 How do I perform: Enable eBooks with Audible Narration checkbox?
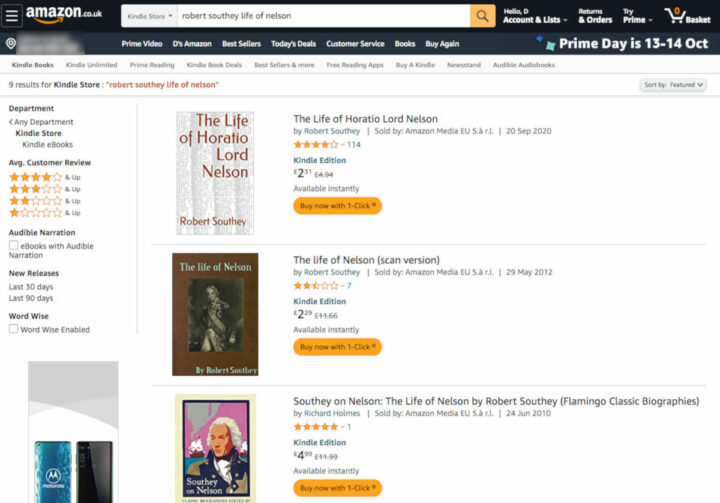13,246
